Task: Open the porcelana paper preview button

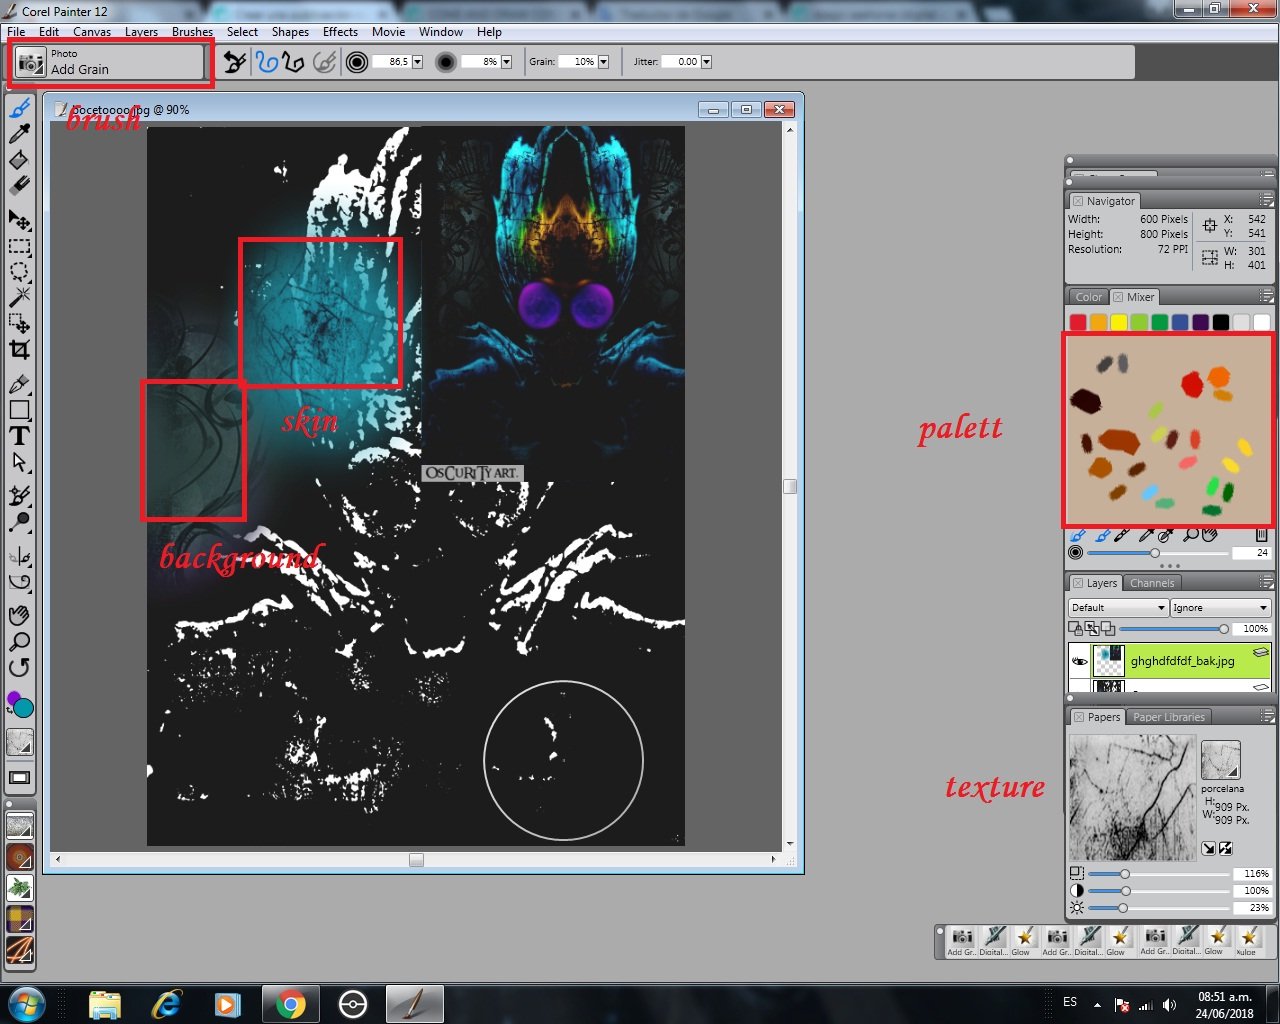Action: point(1220,760)
